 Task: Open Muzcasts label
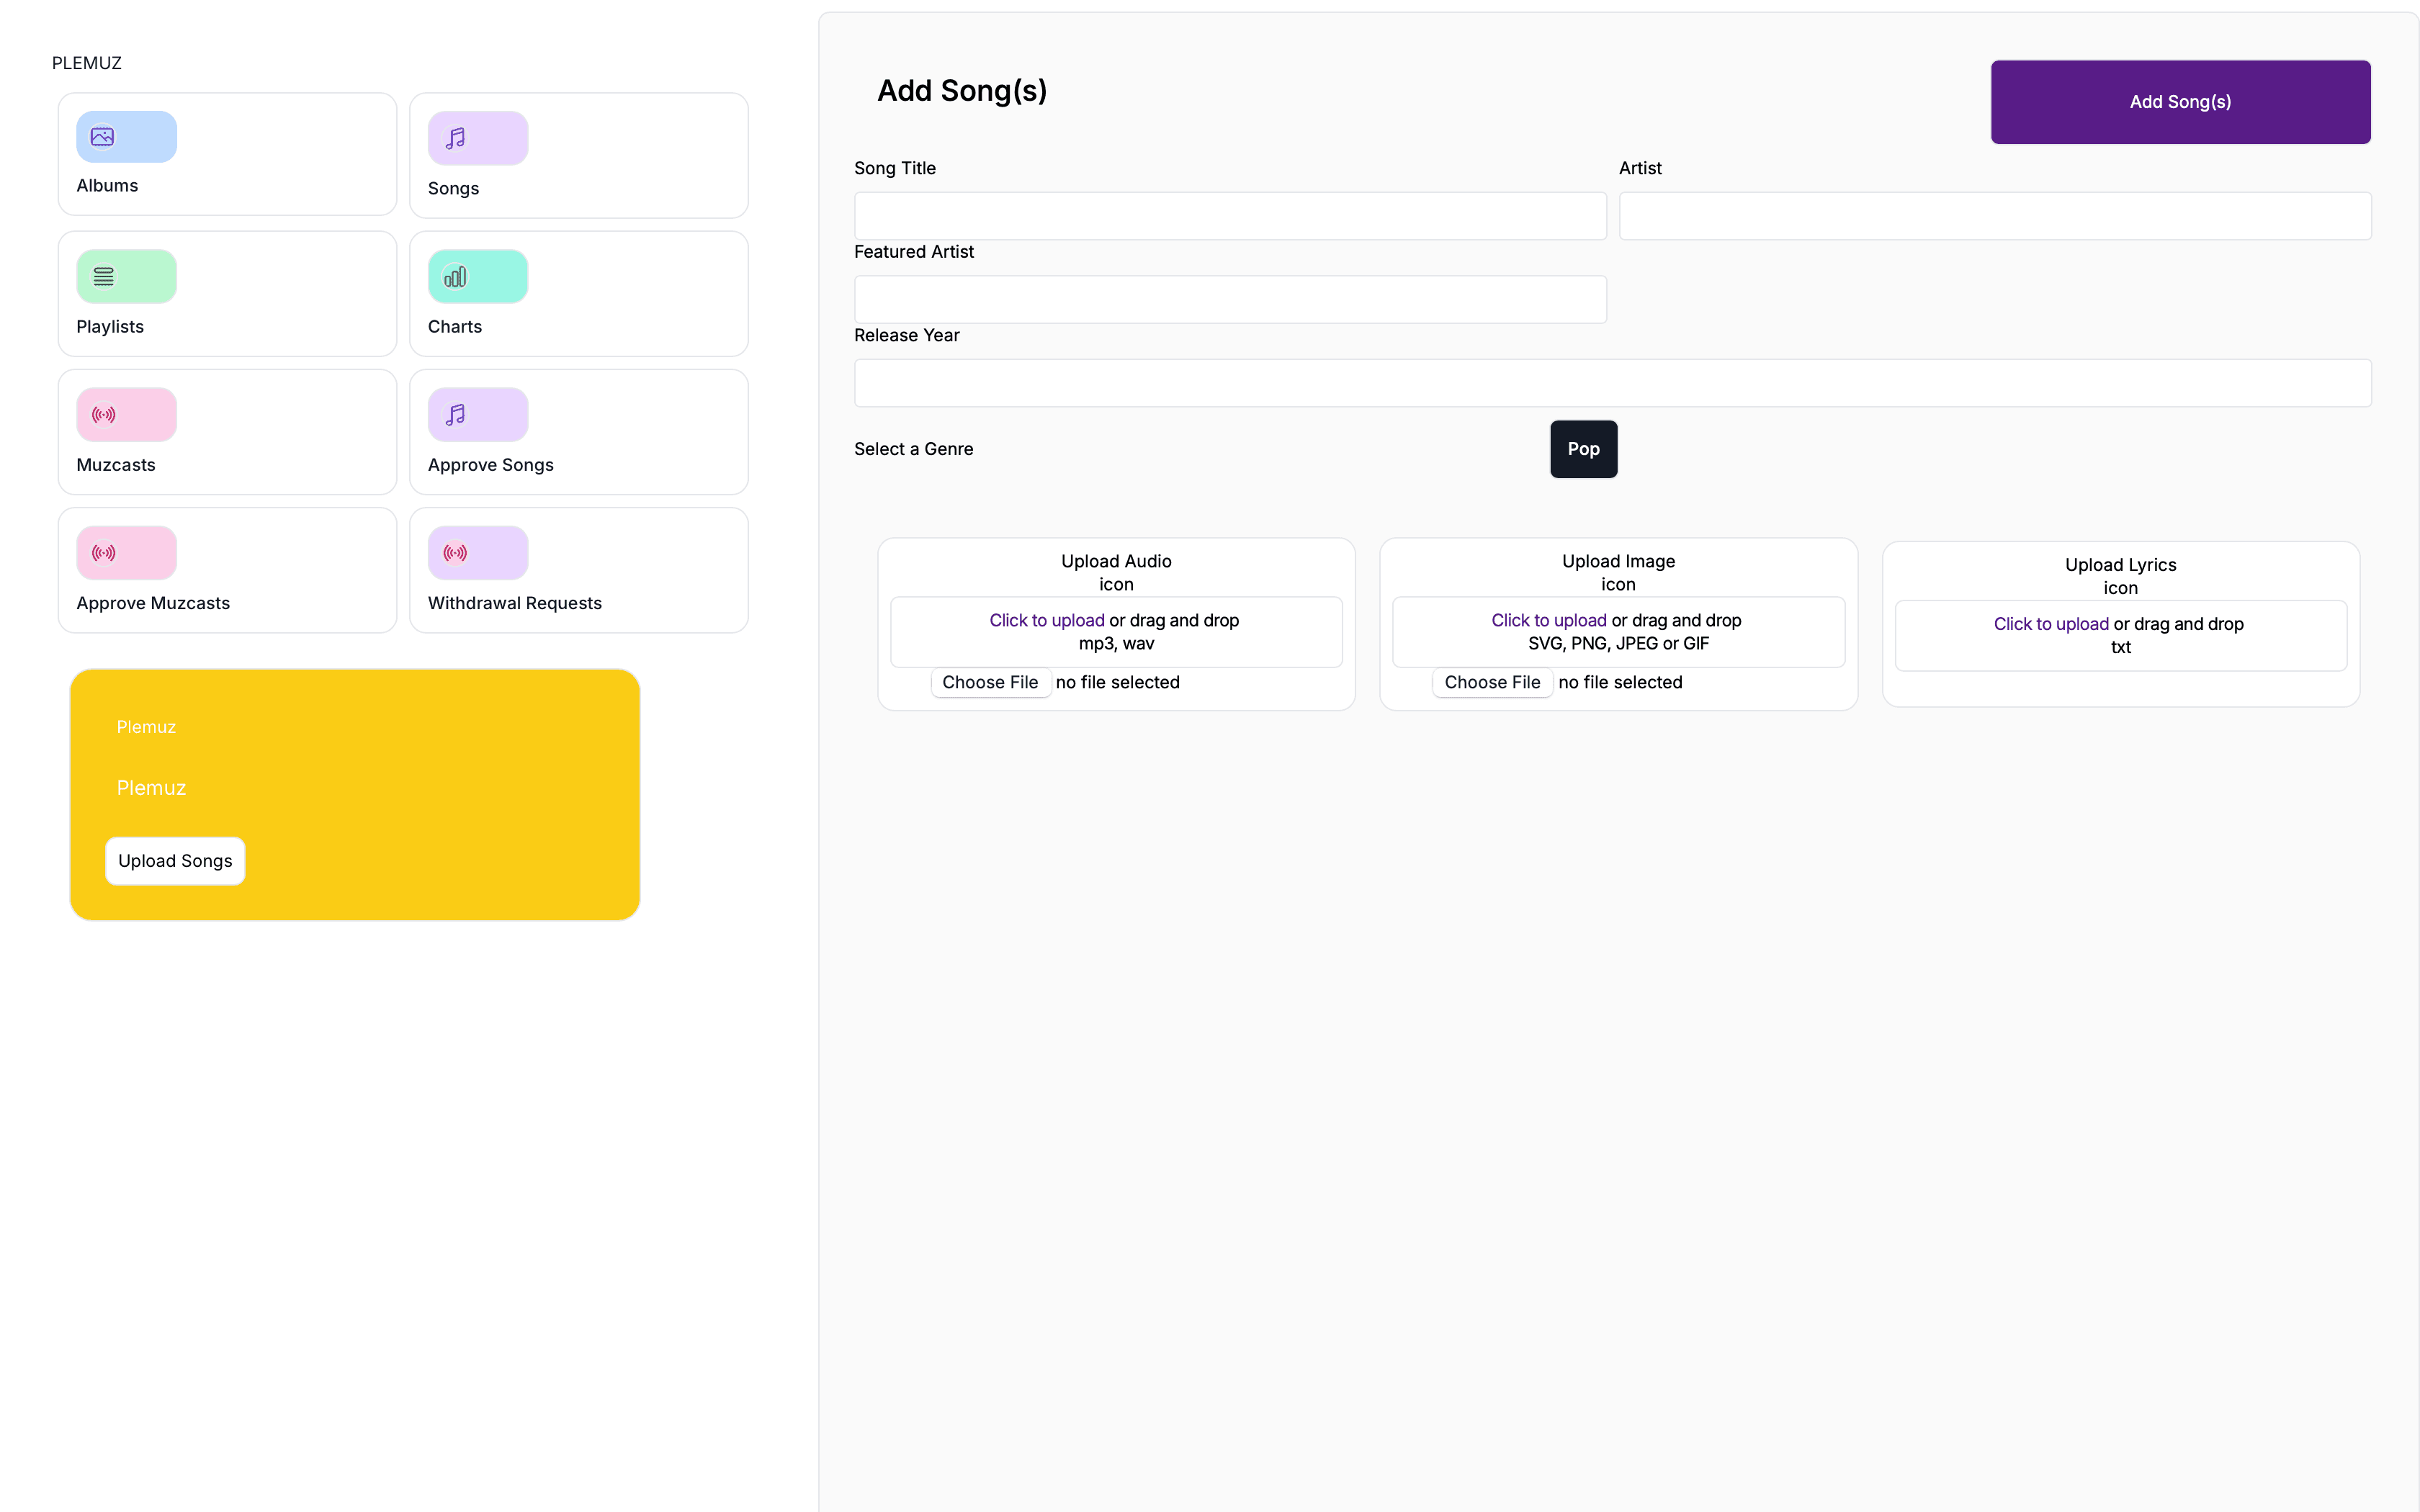click(x=116, y=465)
